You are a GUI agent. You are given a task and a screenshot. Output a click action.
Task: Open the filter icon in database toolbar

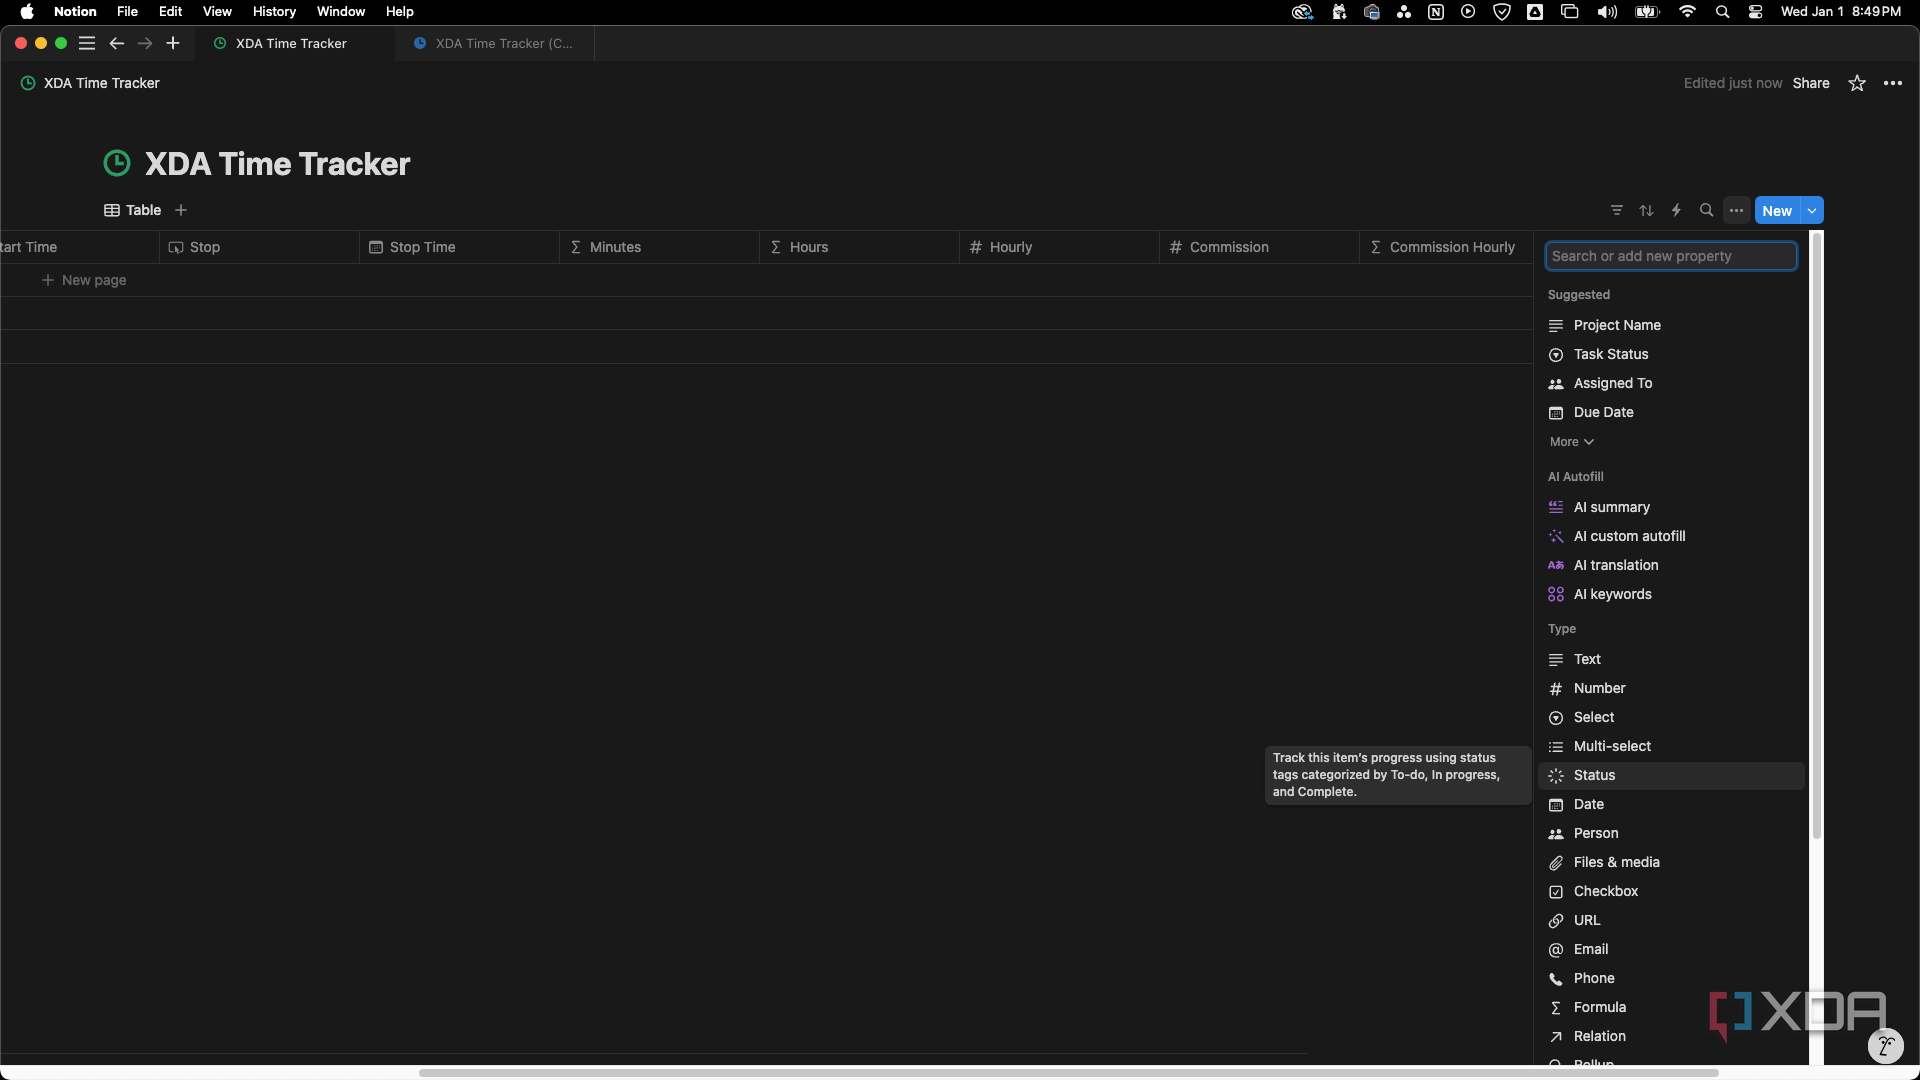pos(1617,210)
